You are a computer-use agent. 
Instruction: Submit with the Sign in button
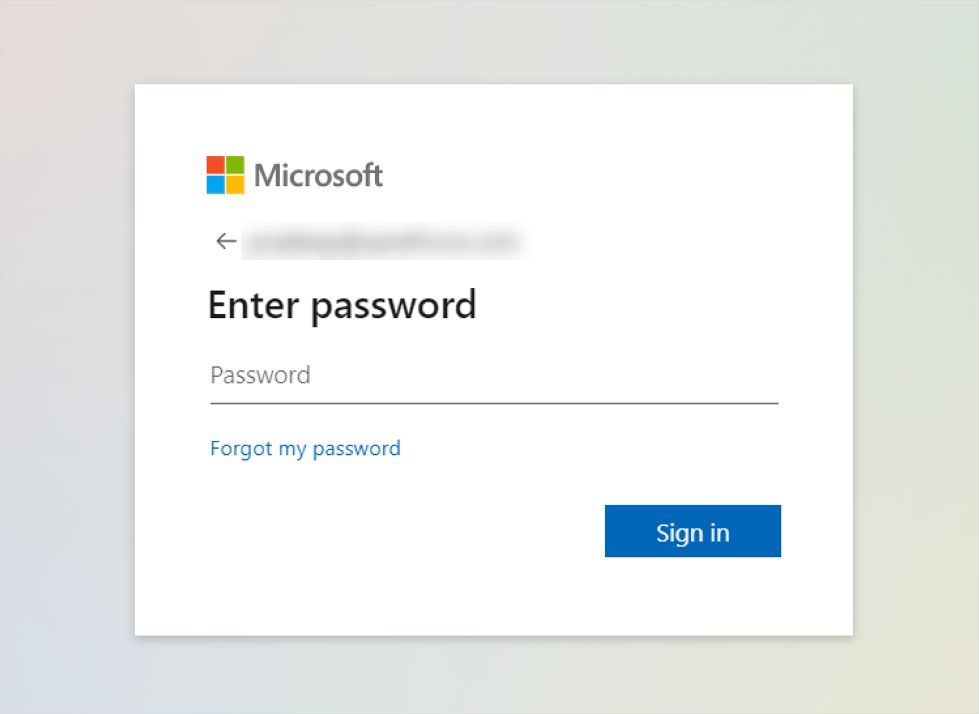pyautogui.click(x=692, y=531)
